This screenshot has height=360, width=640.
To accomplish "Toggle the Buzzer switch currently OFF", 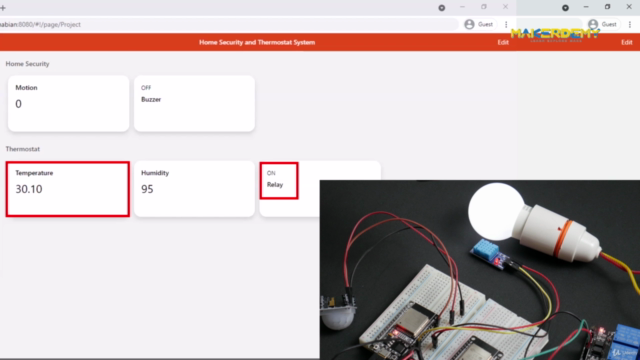I will tap(194, 103).
